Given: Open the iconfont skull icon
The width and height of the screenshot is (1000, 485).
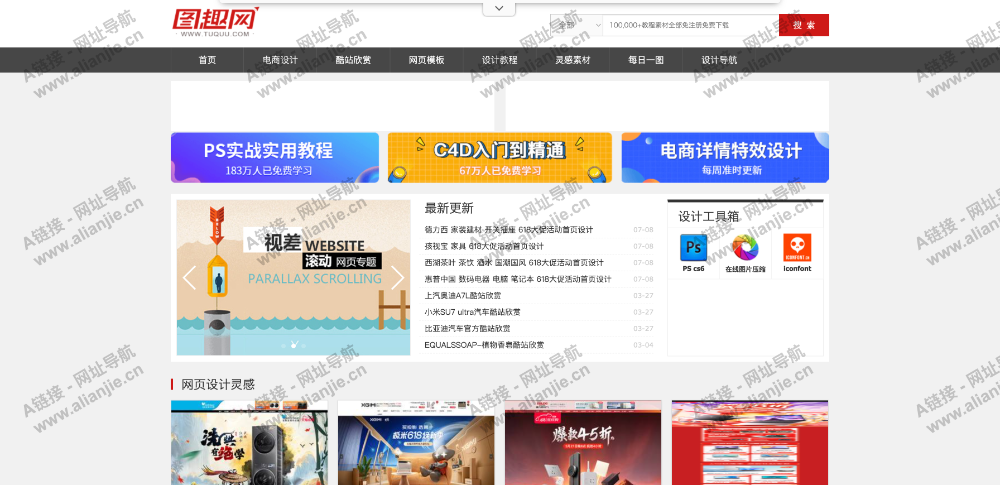Looking at the screenshot, I should 797,247.
